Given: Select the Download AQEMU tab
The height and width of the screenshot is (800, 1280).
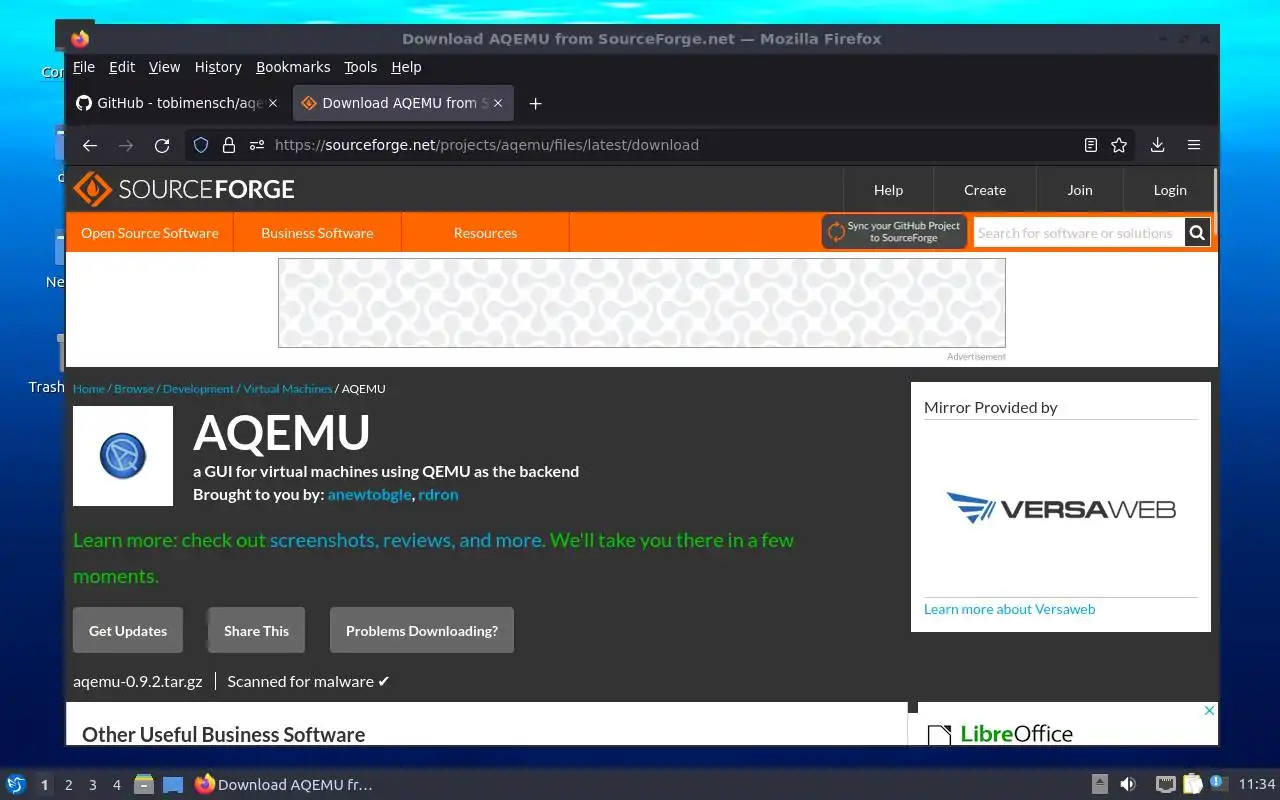Looking at the screenshot, I should pyautogui.click(x=403, y=103).
